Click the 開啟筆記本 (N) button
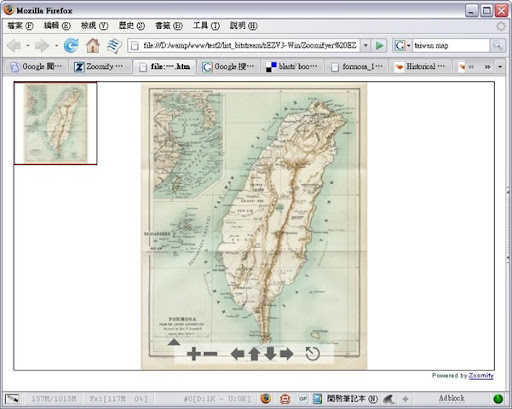This screenshot has width=512, height=409. click(x=352, y=399)
